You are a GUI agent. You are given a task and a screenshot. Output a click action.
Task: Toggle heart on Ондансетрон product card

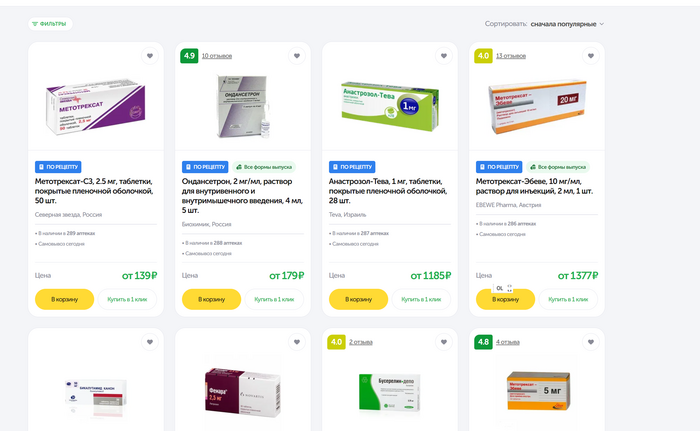pyautogui.click(x=297, y=56)
